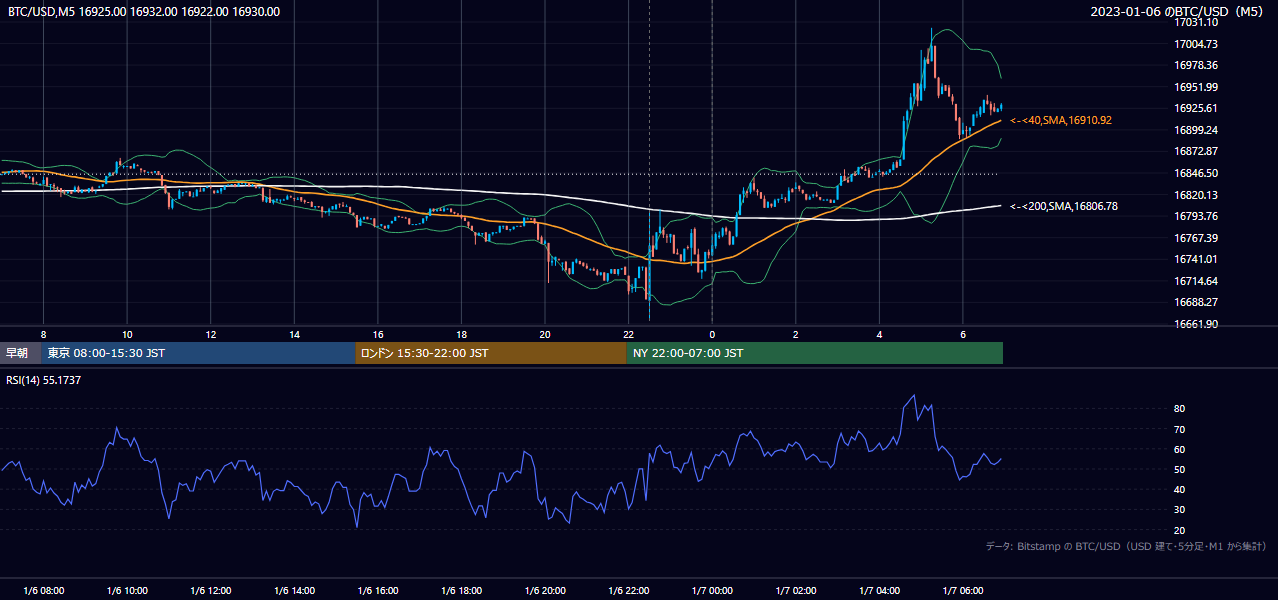The height and width of the screenshot is (600, 1278).
Task: Select the 東京 08:00-15:30 JST session bar
Action: coord(198,353)
